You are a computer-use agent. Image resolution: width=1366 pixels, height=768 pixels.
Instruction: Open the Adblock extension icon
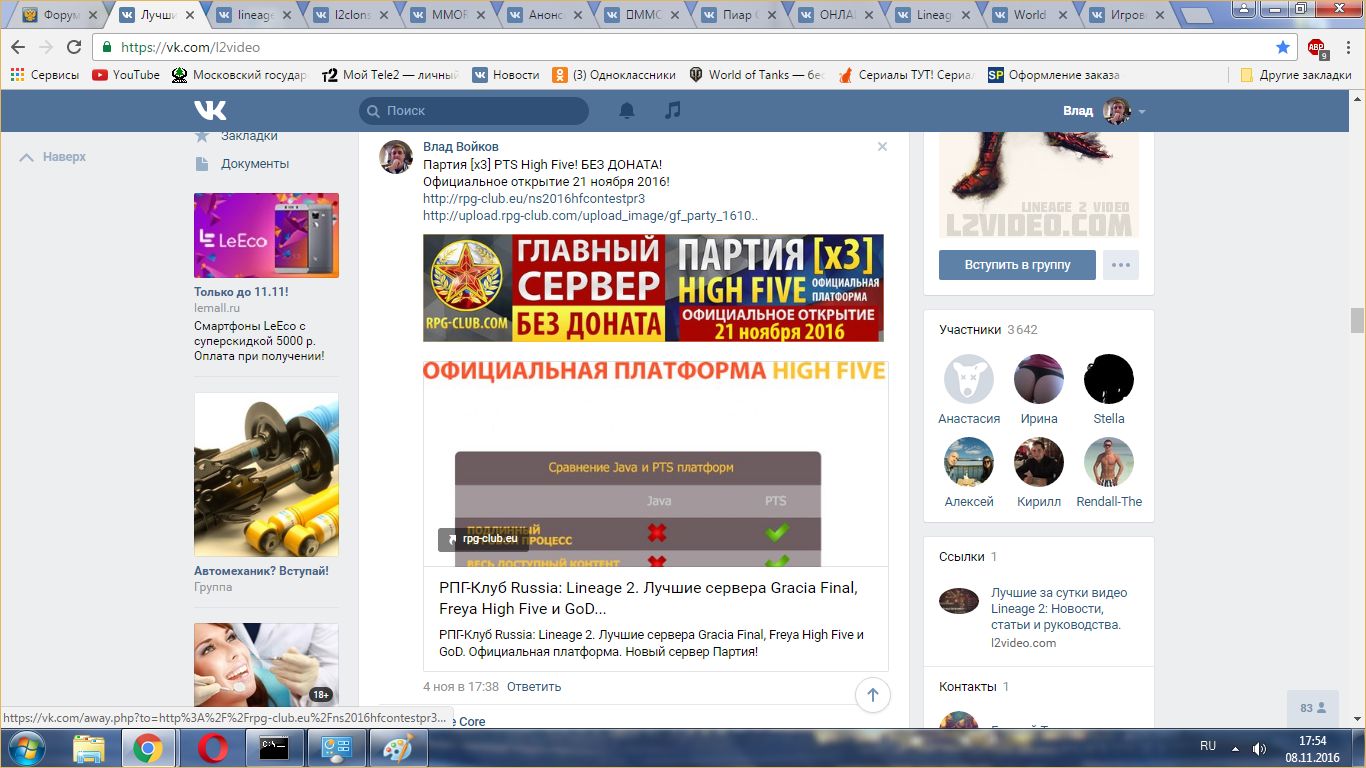click(1316, 47)
